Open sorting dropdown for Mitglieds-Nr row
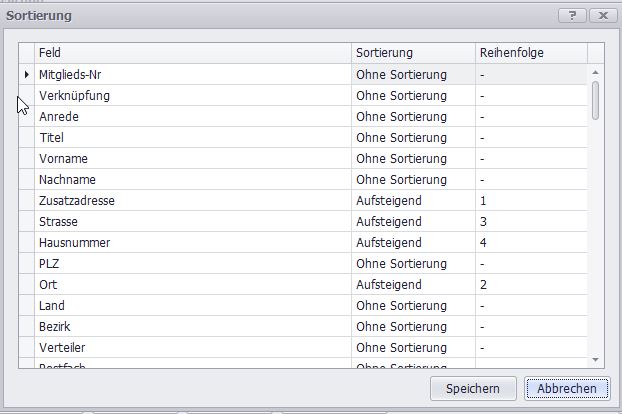This screenshot has width=622, height=414. pos(413,74)
